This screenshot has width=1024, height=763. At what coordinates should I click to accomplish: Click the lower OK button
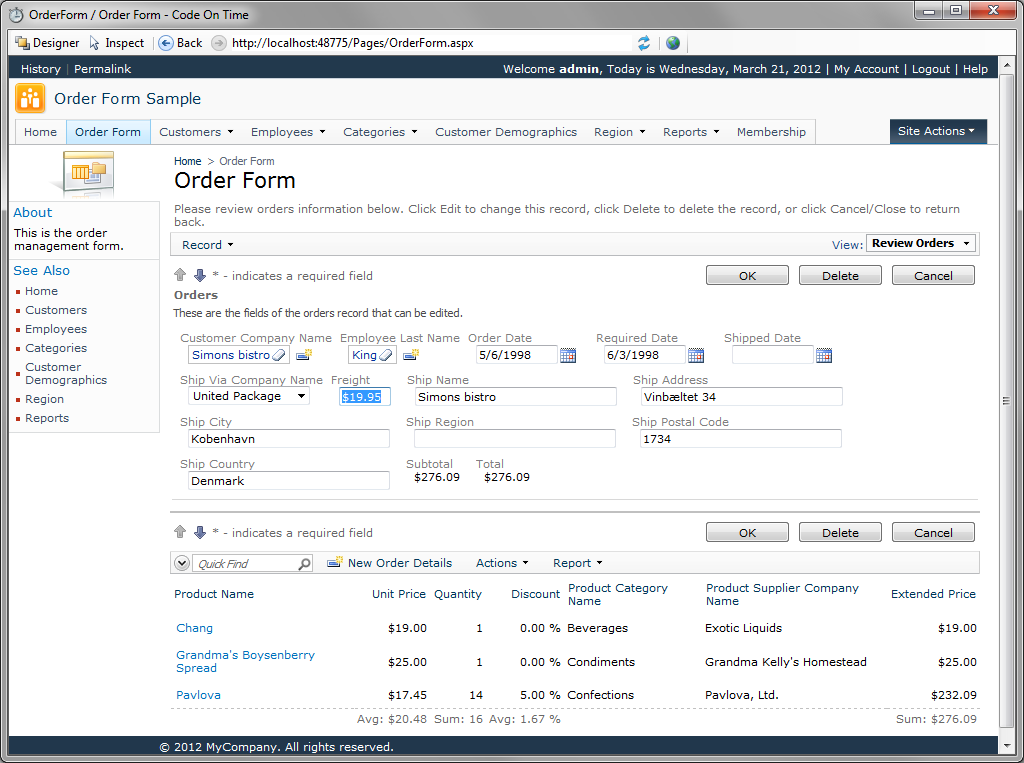click(x=747, y=532)
